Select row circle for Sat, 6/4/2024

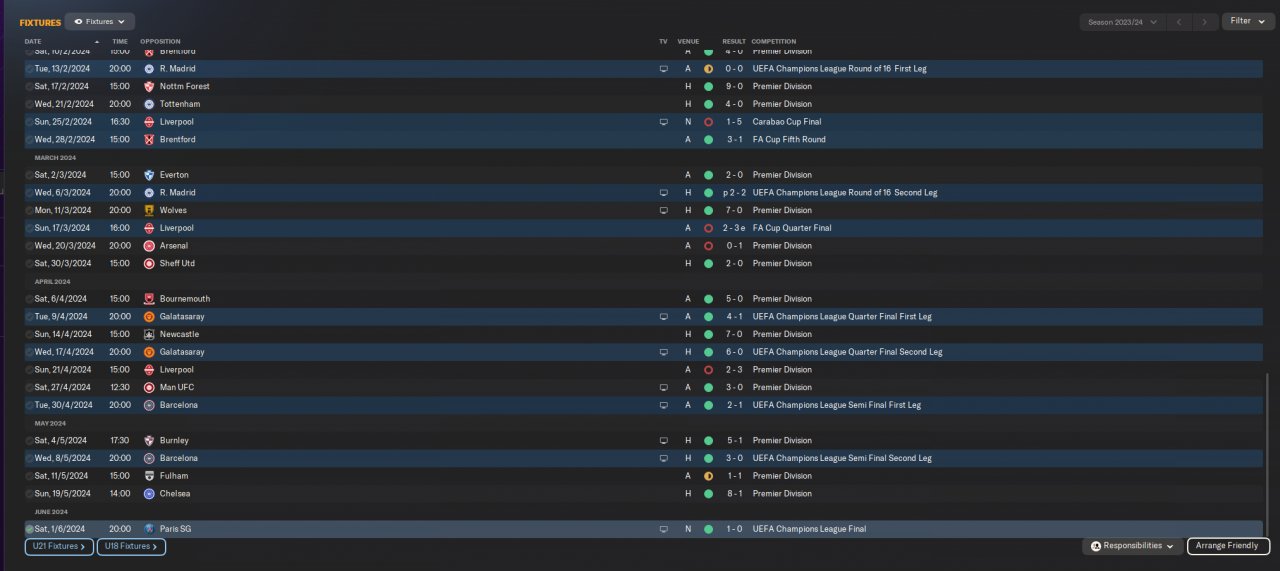(x=29, y=299)
